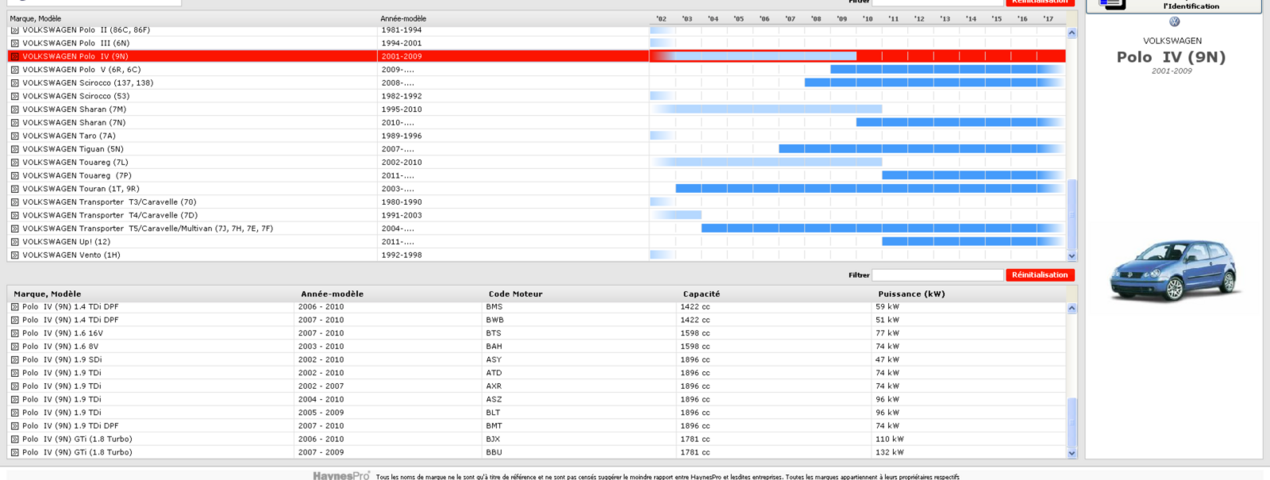Click up arrow of the engine list scrollbar
This screenshot has width=1270, height=480.
[x=1073, y=308]
